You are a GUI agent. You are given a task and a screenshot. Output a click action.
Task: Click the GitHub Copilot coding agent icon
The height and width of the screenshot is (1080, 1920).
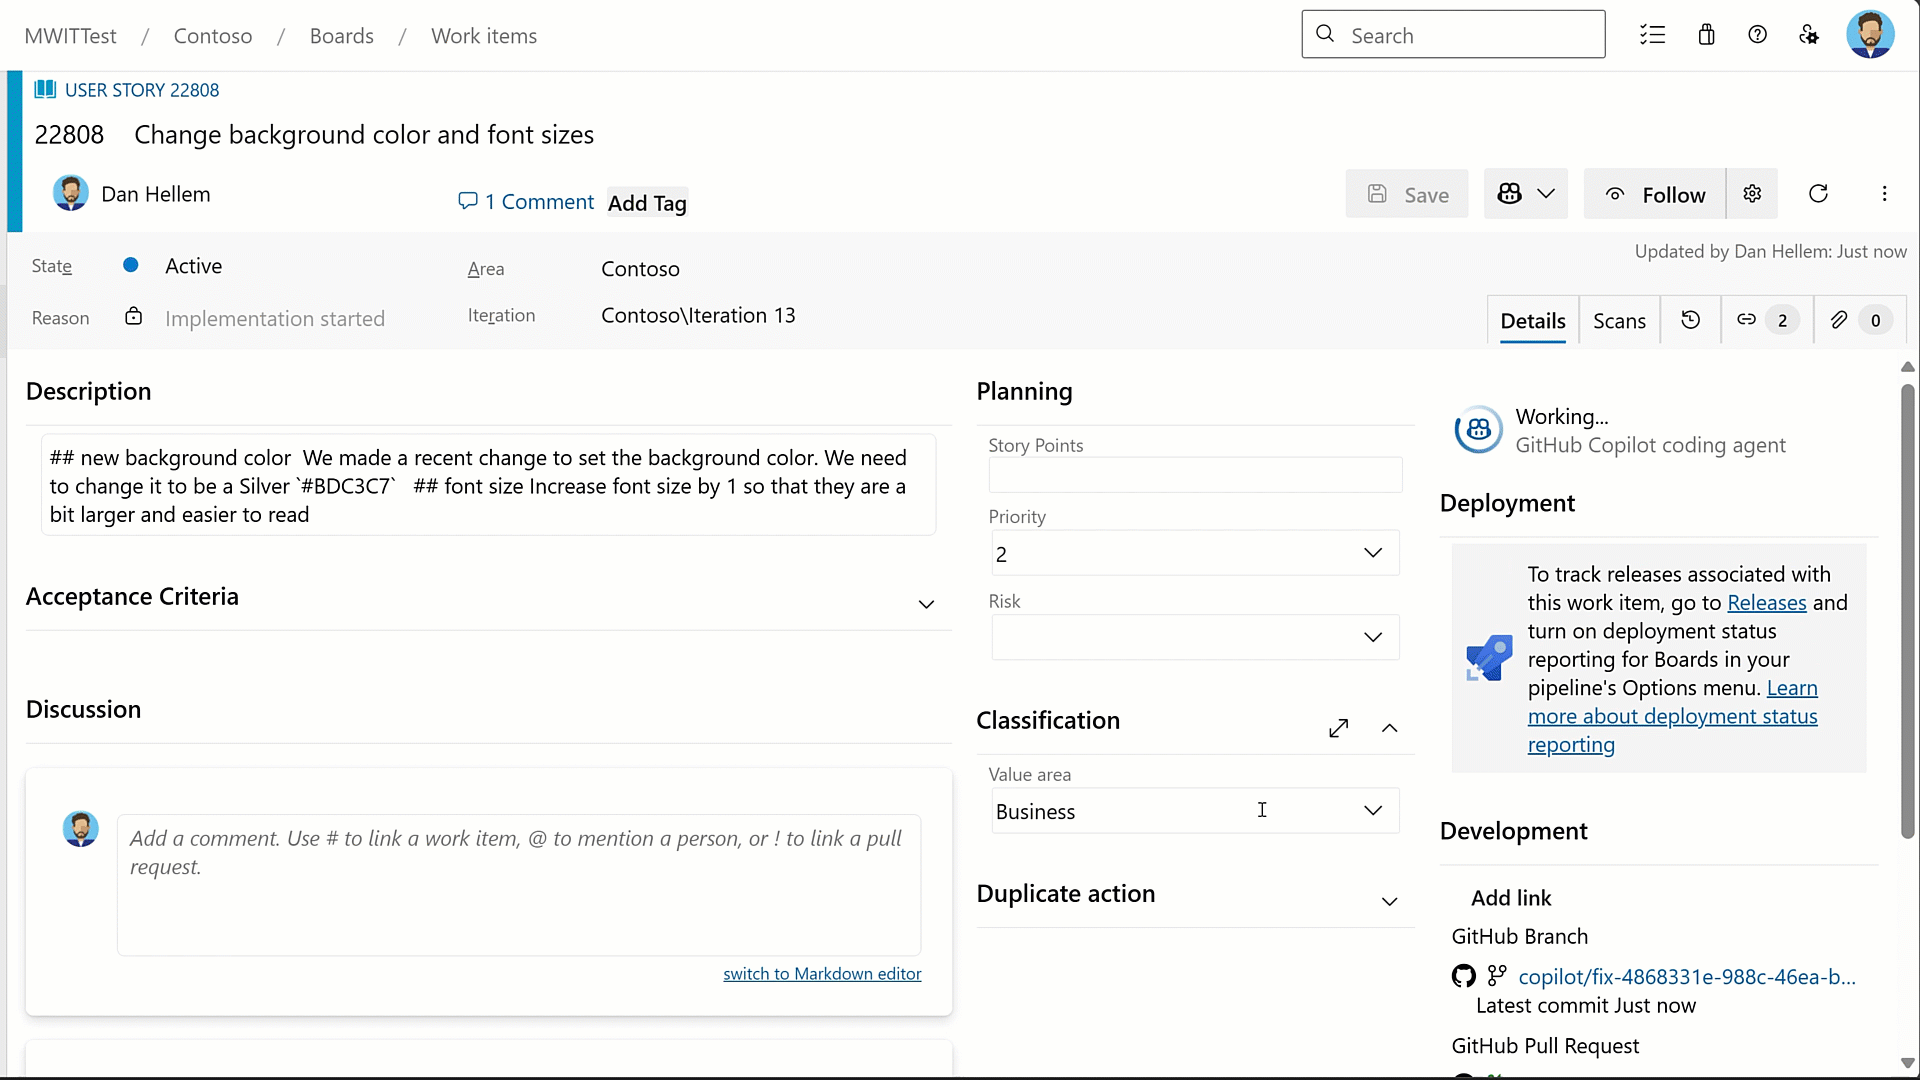click(x=1478, y=430)
